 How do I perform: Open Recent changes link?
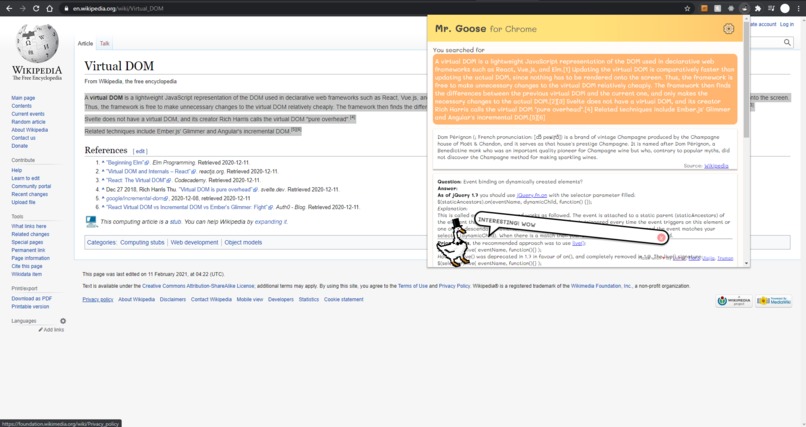(29, 194)
